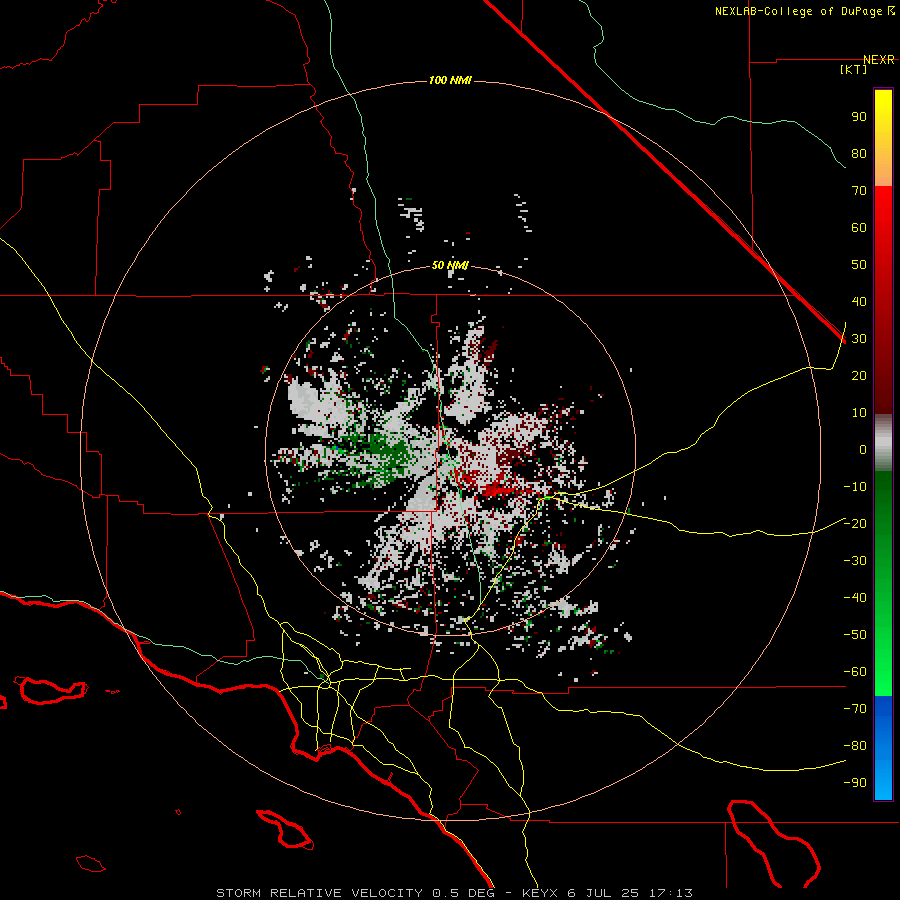Viewport: 900px width, 900px height.
Task: Pick the blue bottom segment of color bar
Action: [x=883, y=748]
